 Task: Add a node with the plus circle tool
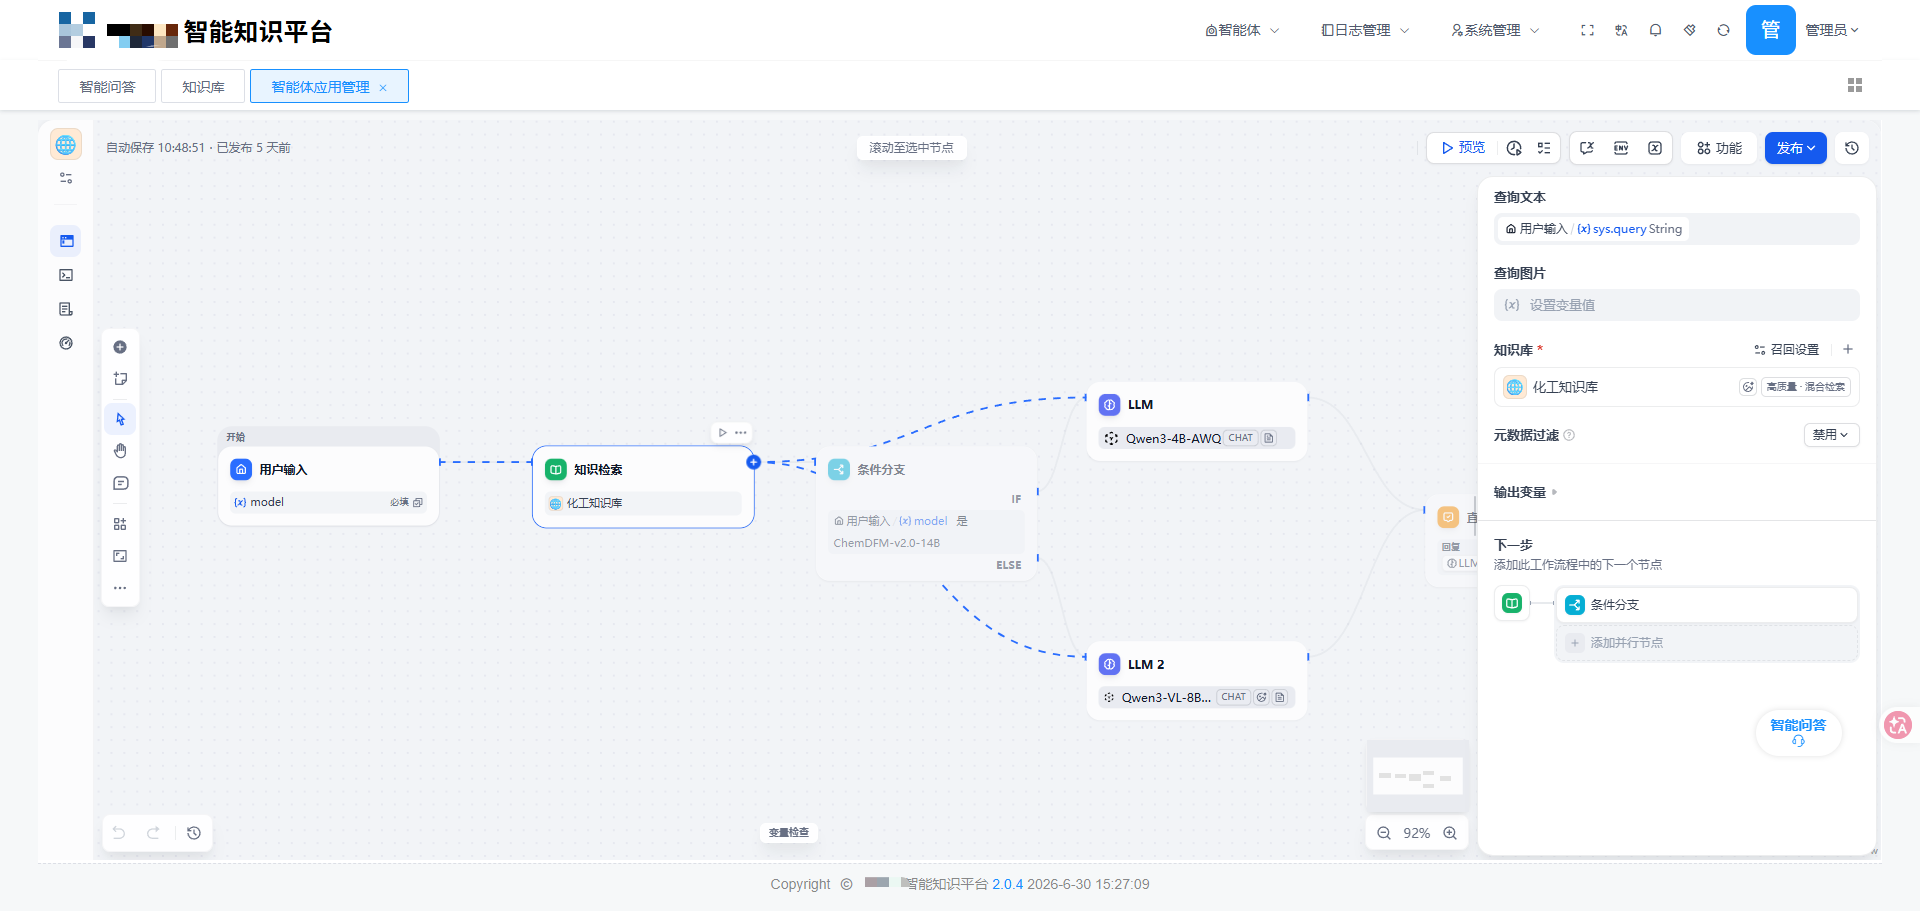pos(120,347)
